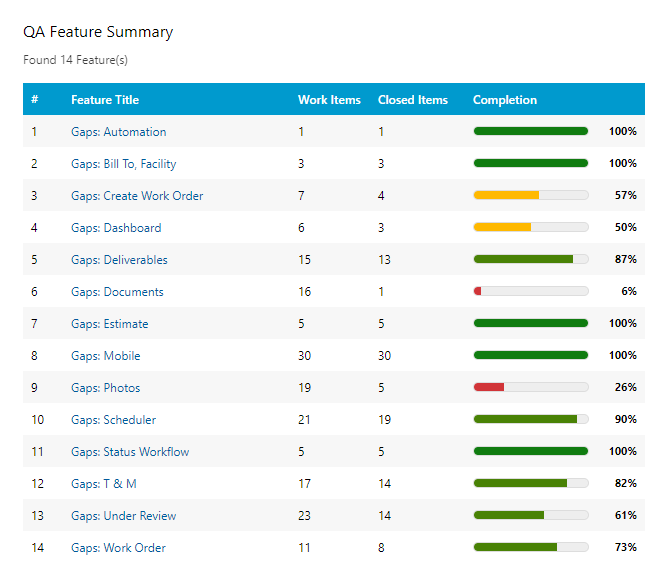Open the Gaps: Estimate feature link
This screenshot has height=579, width=669.
coord(110,324)
